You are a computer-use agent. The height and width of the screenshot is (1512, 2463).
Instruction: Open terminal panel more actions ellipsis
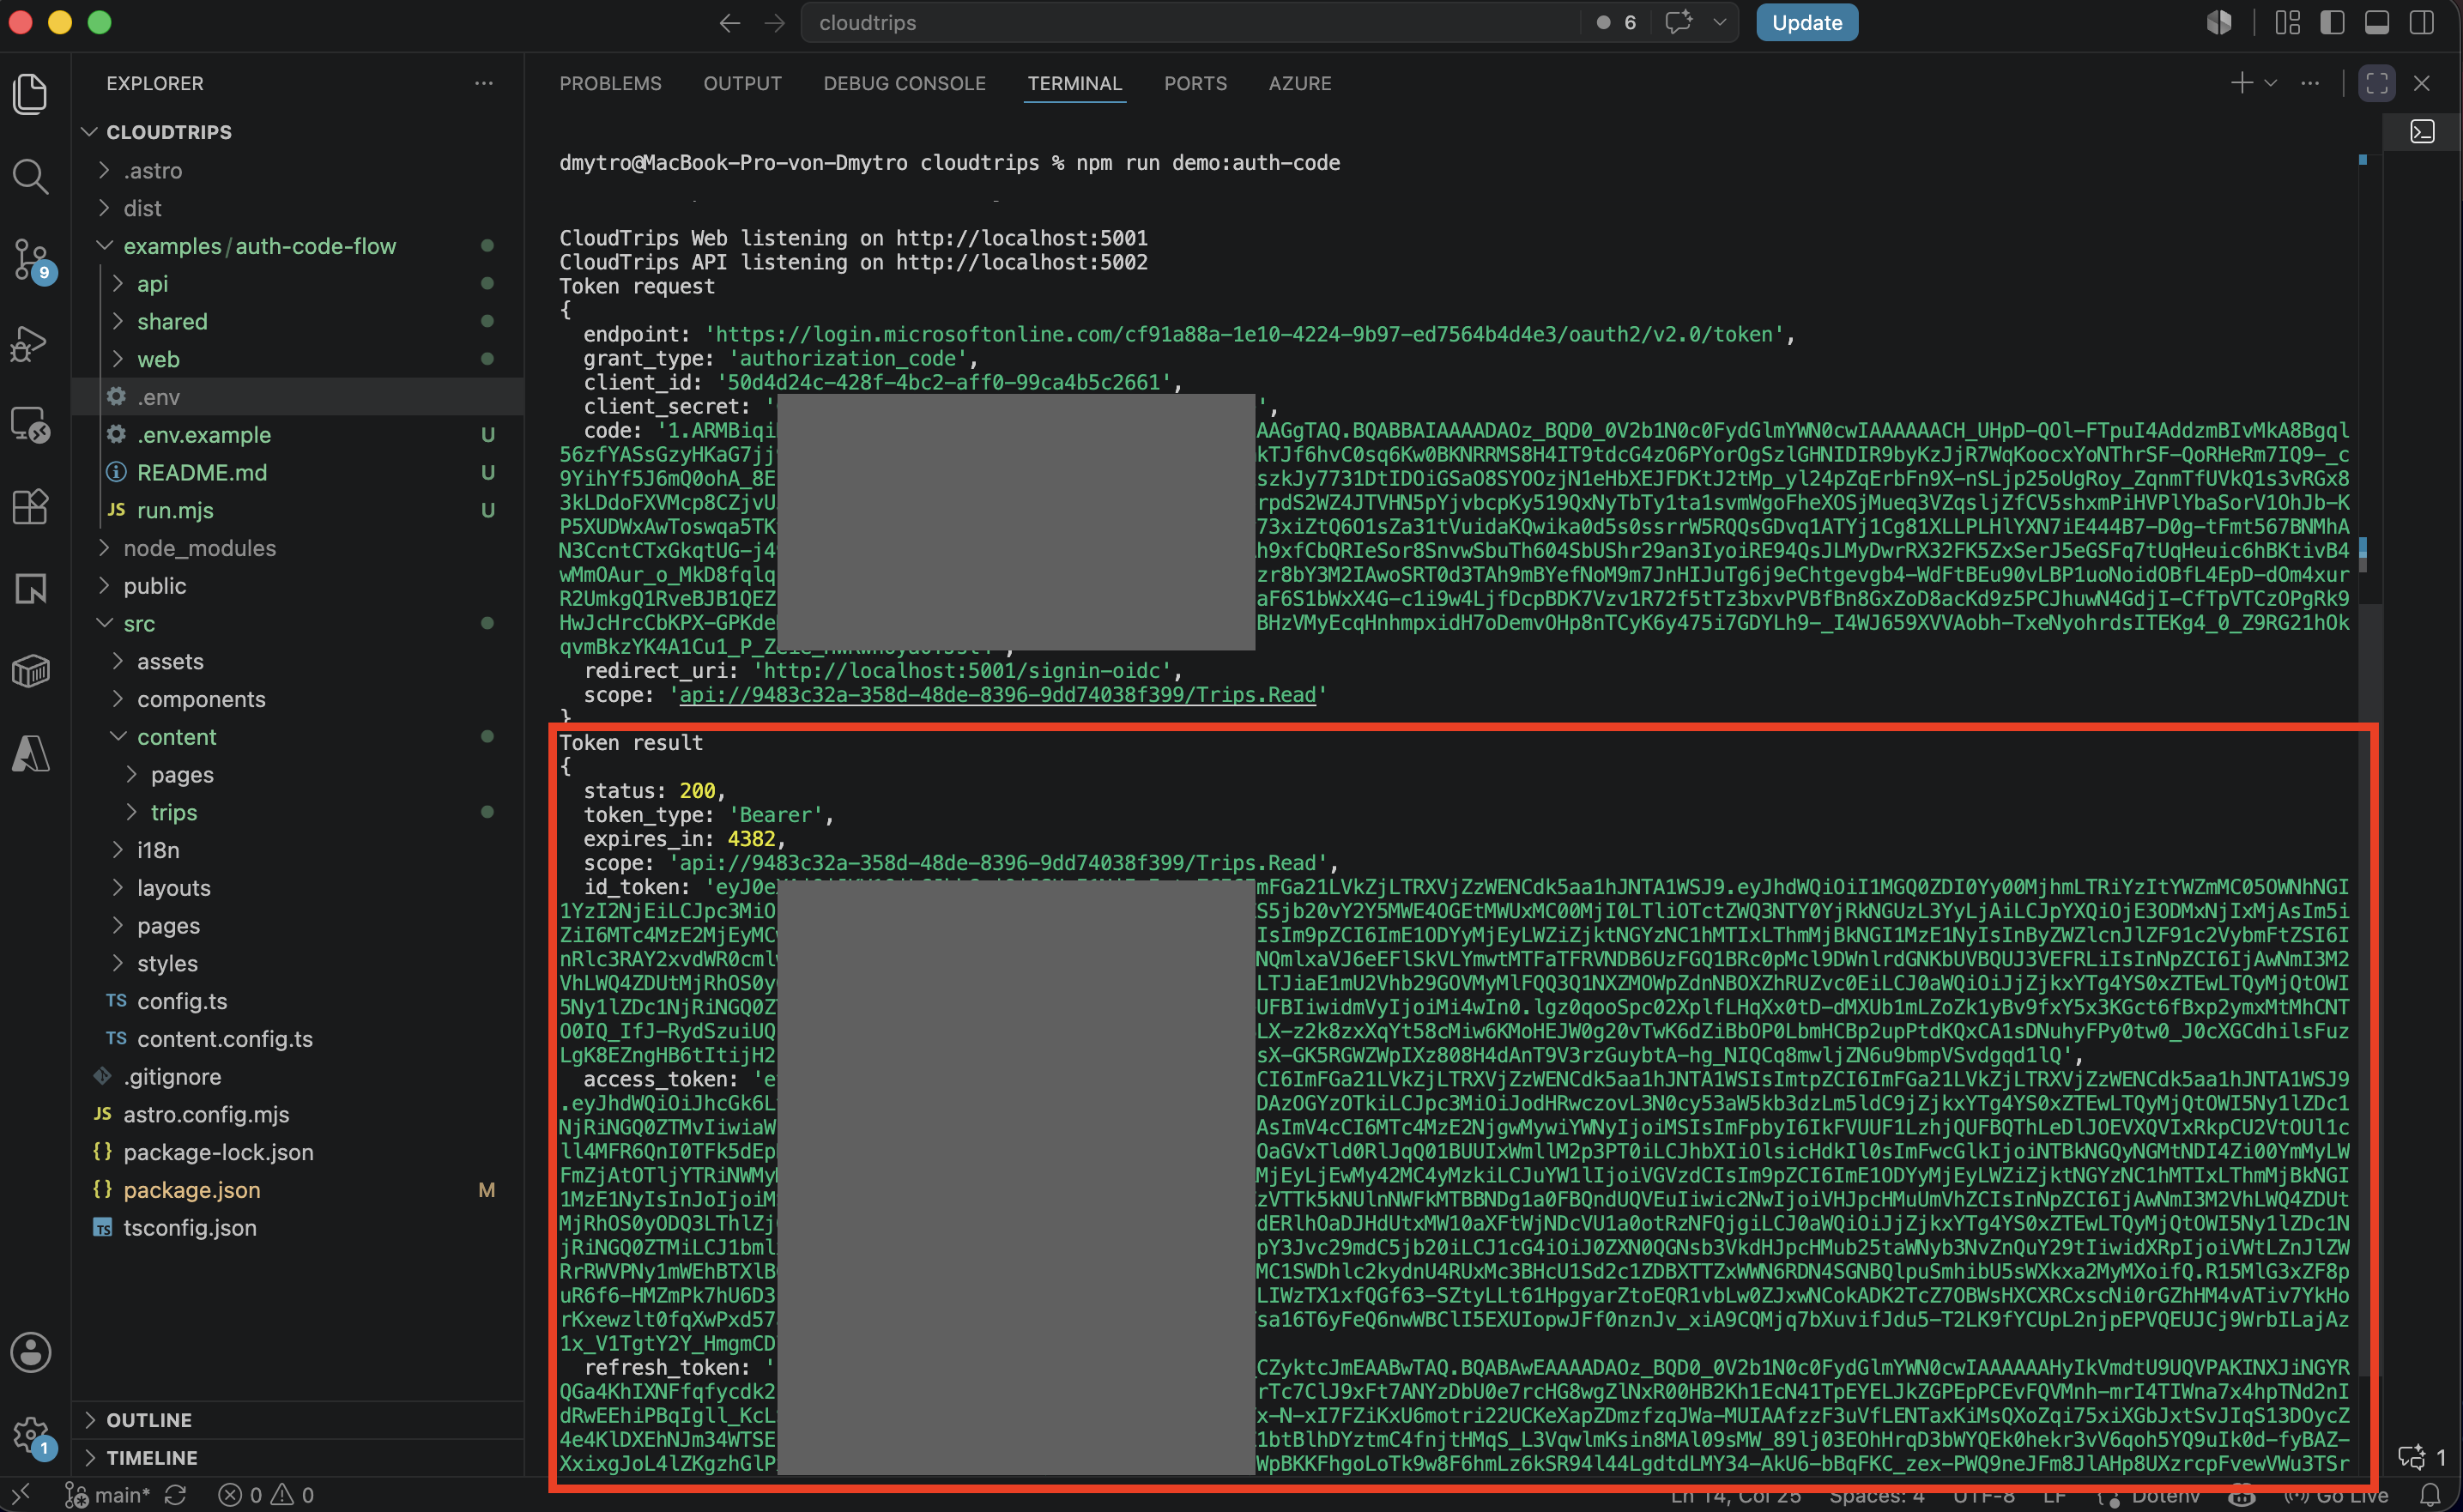pos(2310,83)
